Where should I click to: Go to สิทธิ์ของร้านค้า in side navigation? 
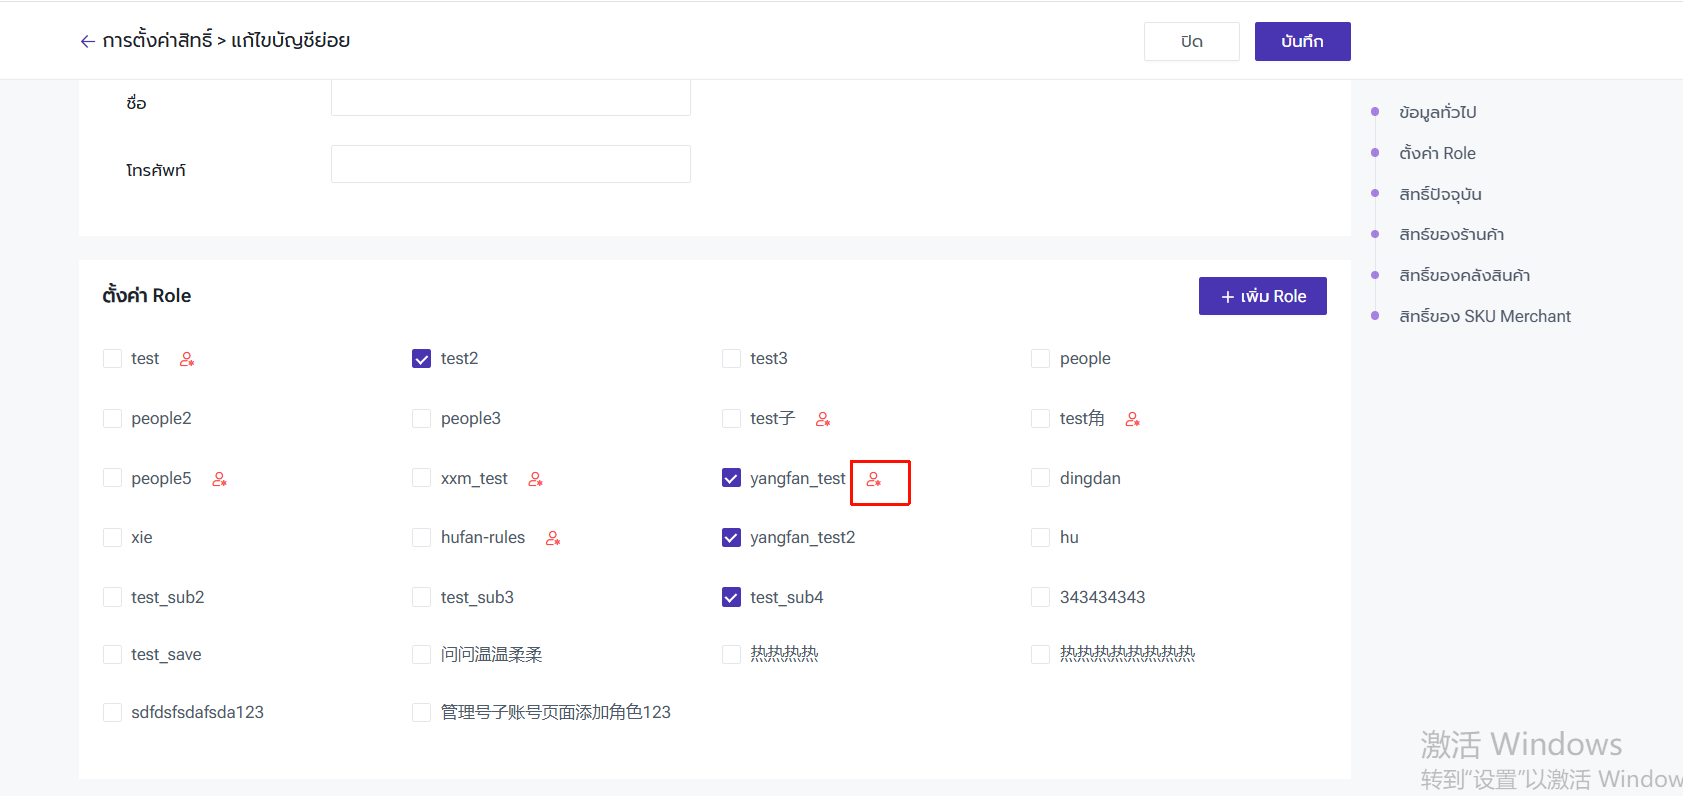1451,234
